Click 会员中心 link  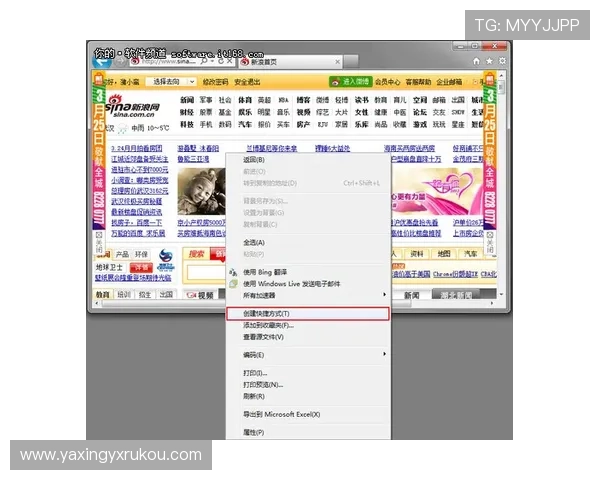click(387, 82)
